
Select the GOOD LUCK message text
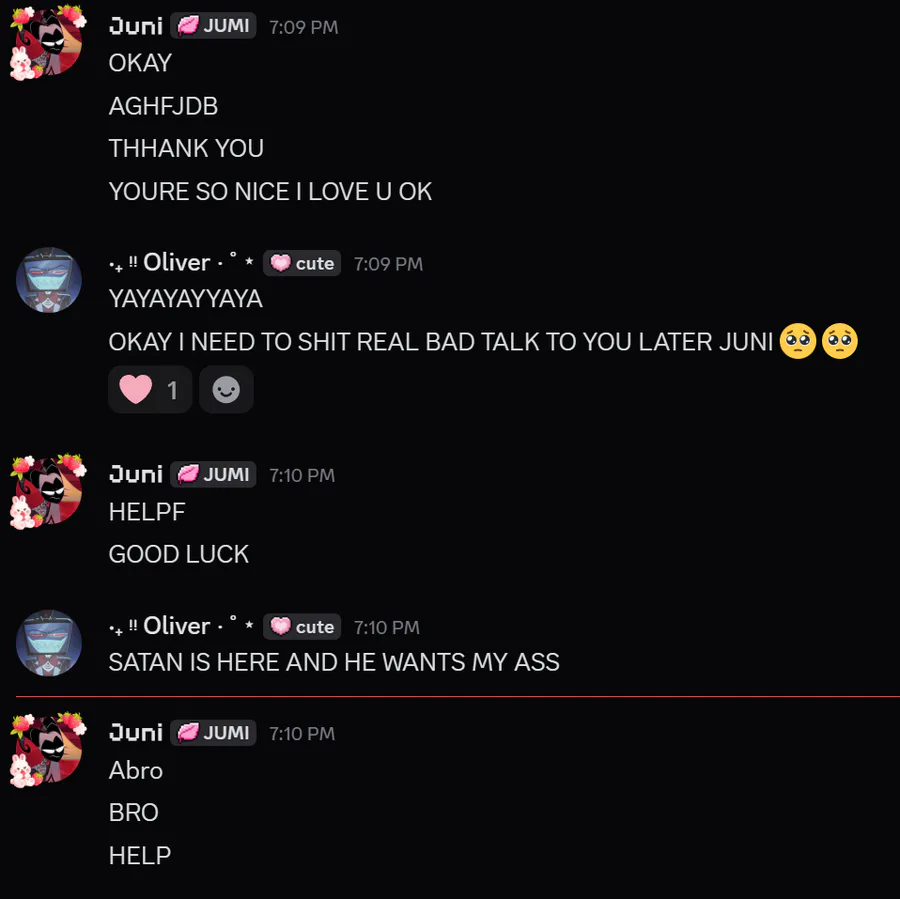point(179,555)
